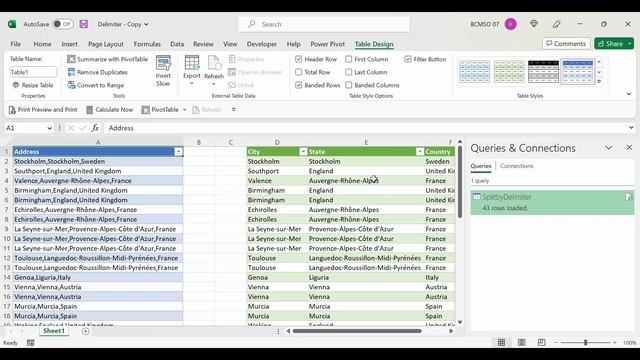Click the Comments button
Screen dimensions: 640x360
(566, 44)
